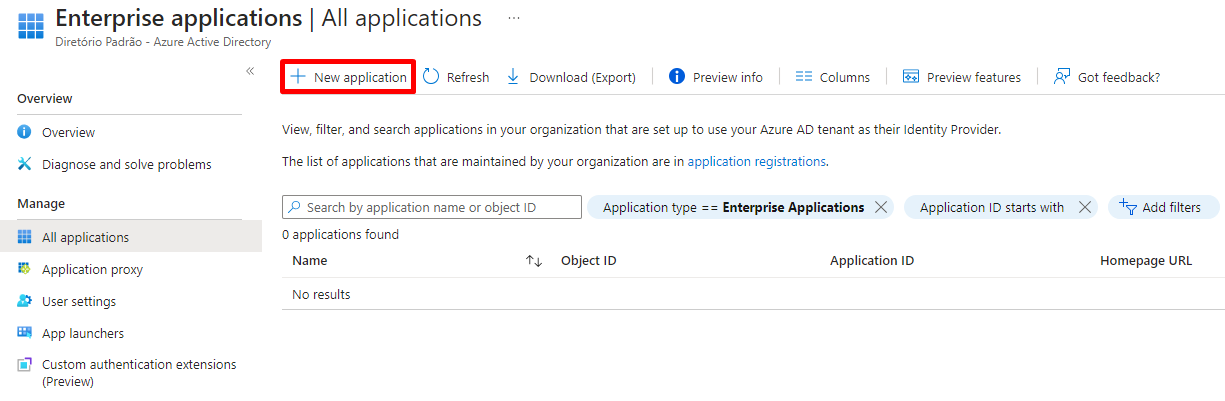This screenshot has height=401, width=1225.
Task: Download the applications export
Action: point(571,77)
